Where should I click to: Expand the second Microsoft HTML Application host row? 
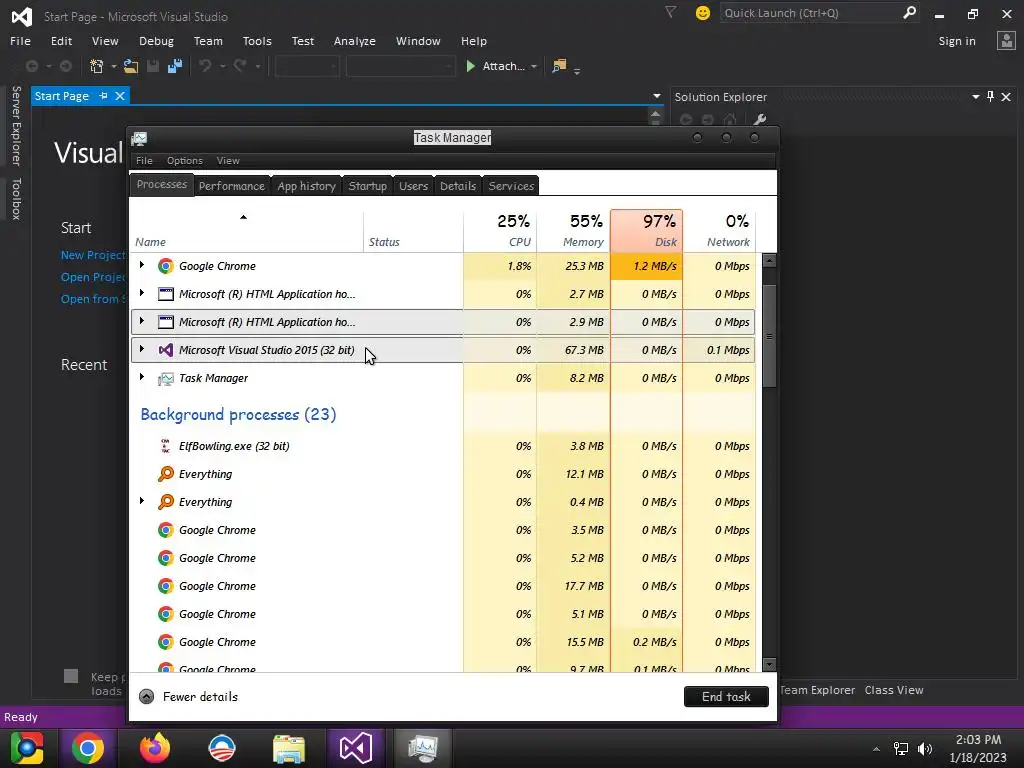pos(142,321)
